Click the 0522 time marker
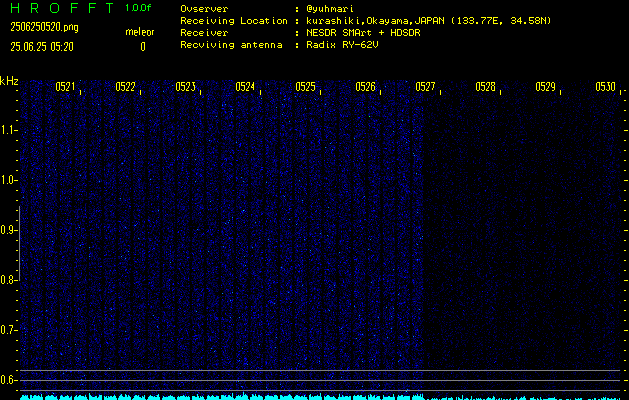 [x=126, y=87]
